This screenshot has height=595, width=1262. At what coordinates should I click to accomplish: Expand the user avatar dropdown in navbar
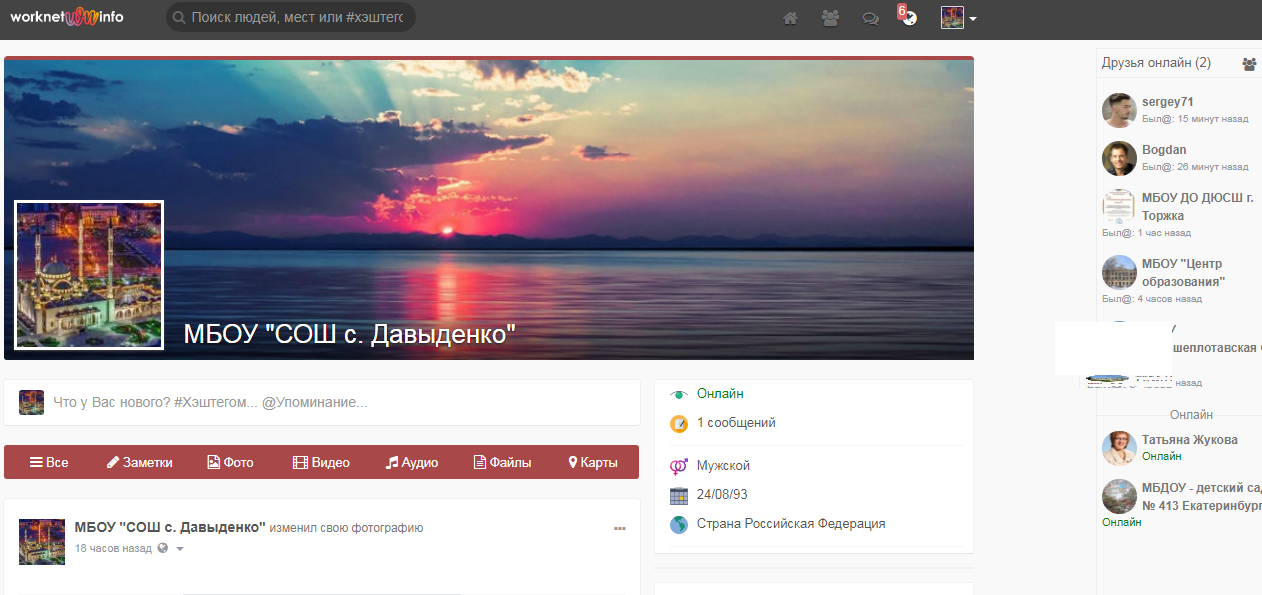pyautogui.click(x=959, y=18)
